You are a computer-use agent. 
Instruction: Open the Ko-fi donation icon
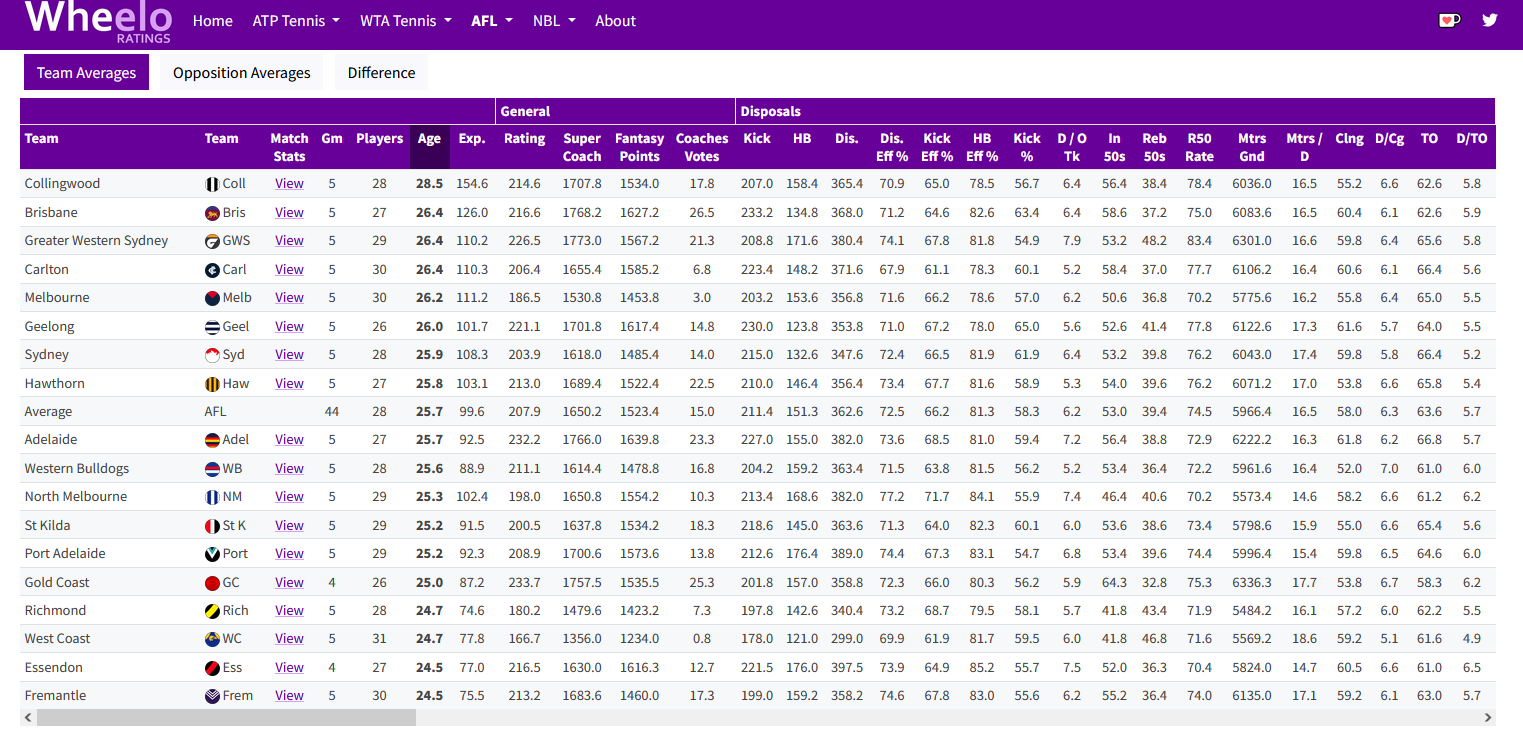[1449, 20]
